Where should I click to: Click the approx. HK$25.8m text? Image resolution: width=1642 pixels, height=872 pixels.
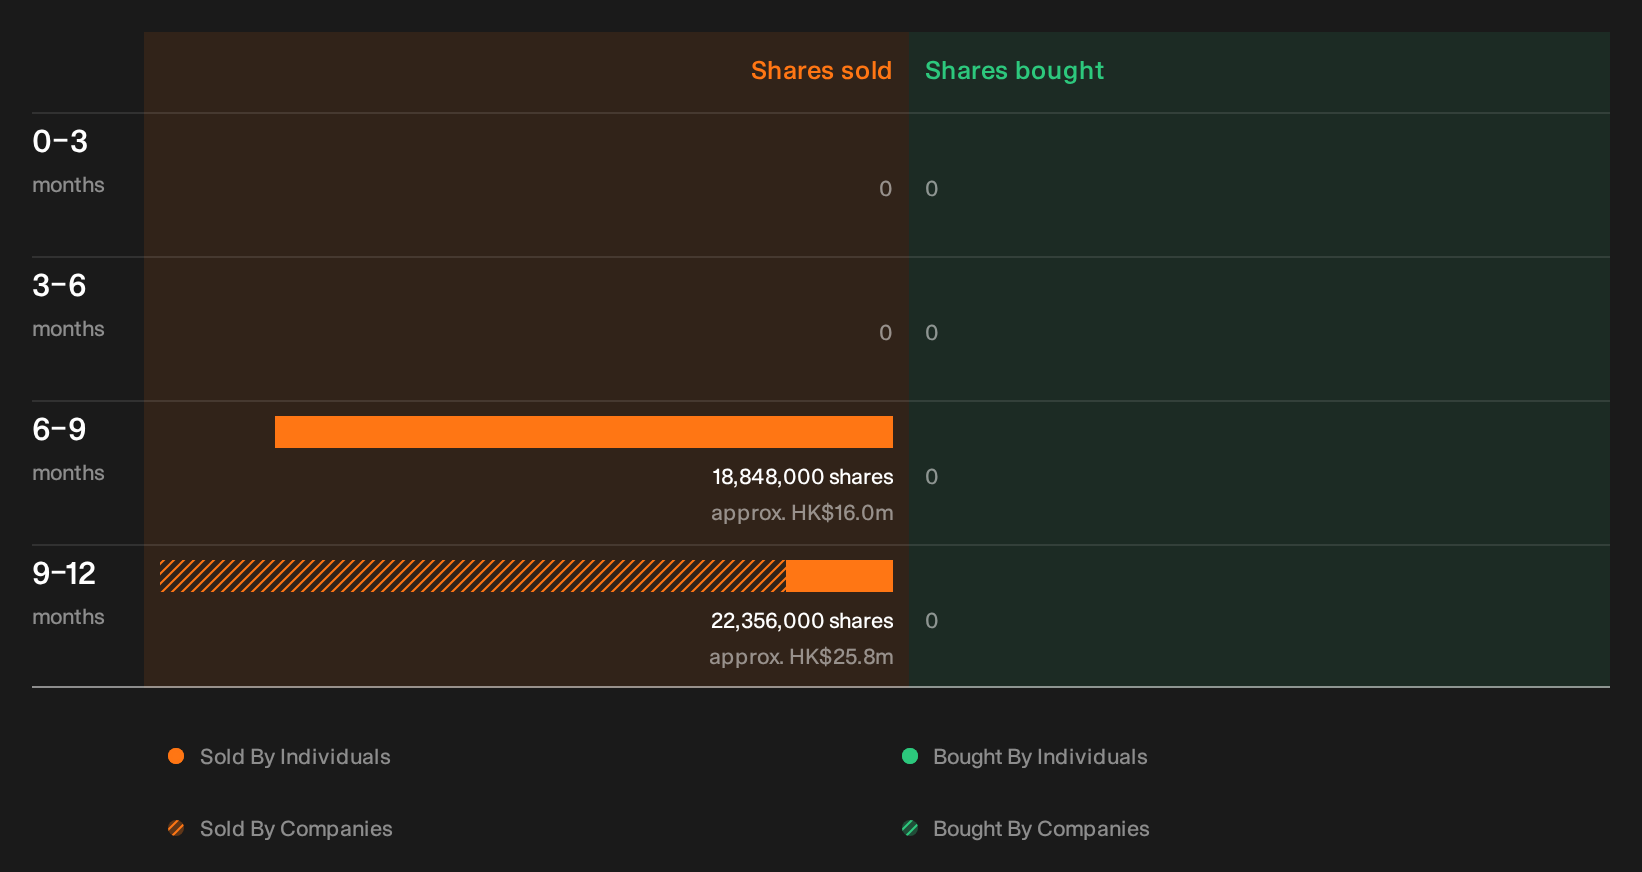pos(801,657)
